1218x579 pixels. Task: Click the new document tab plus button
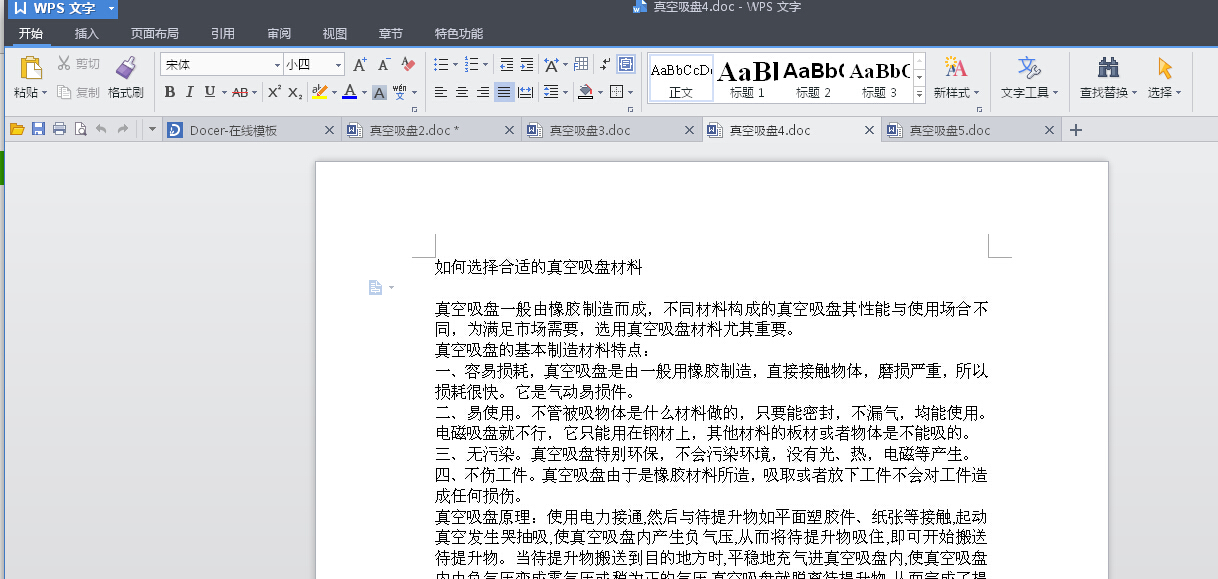[x=1076, y=130]
